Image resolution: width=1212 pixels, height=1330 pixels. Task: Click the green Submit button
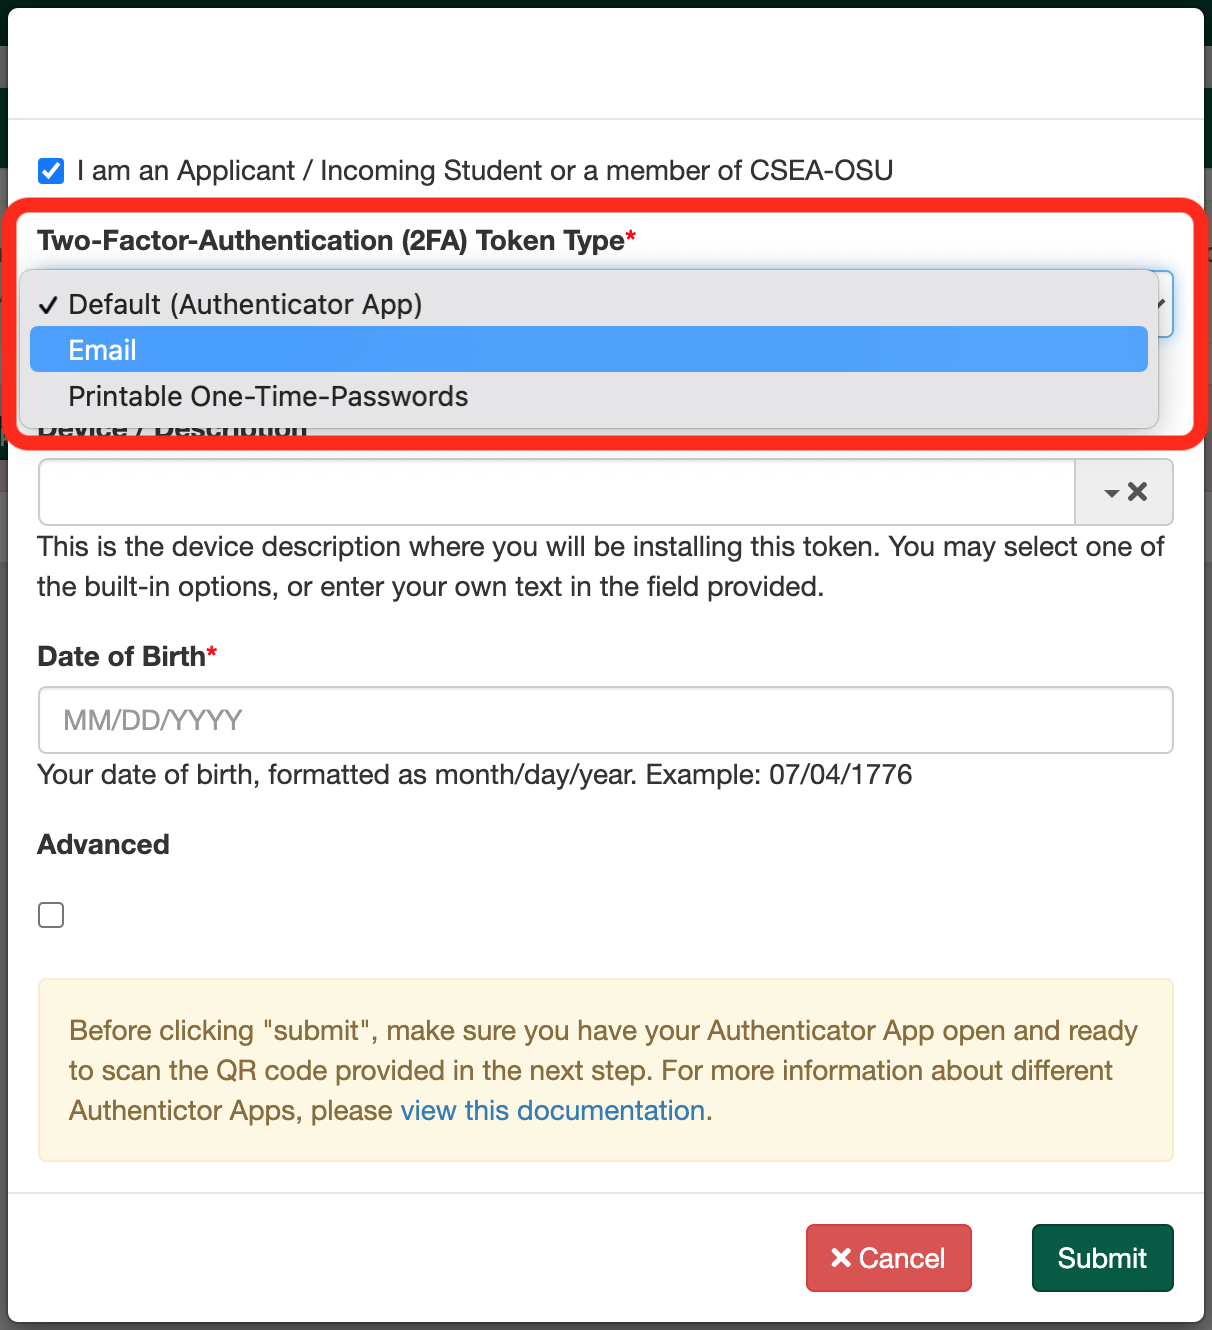point(1102,1258)
